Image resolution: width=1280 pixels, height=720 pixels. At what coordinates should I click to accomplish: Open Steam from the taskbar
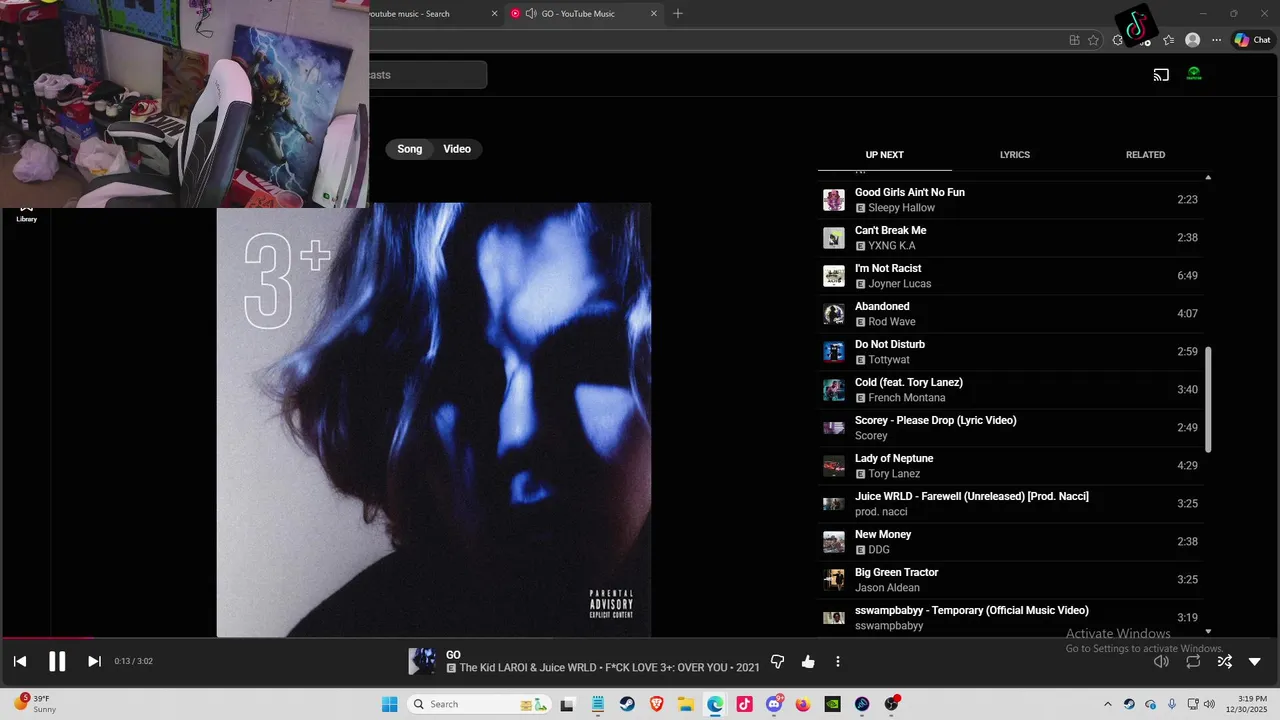(x=627, y=704)
